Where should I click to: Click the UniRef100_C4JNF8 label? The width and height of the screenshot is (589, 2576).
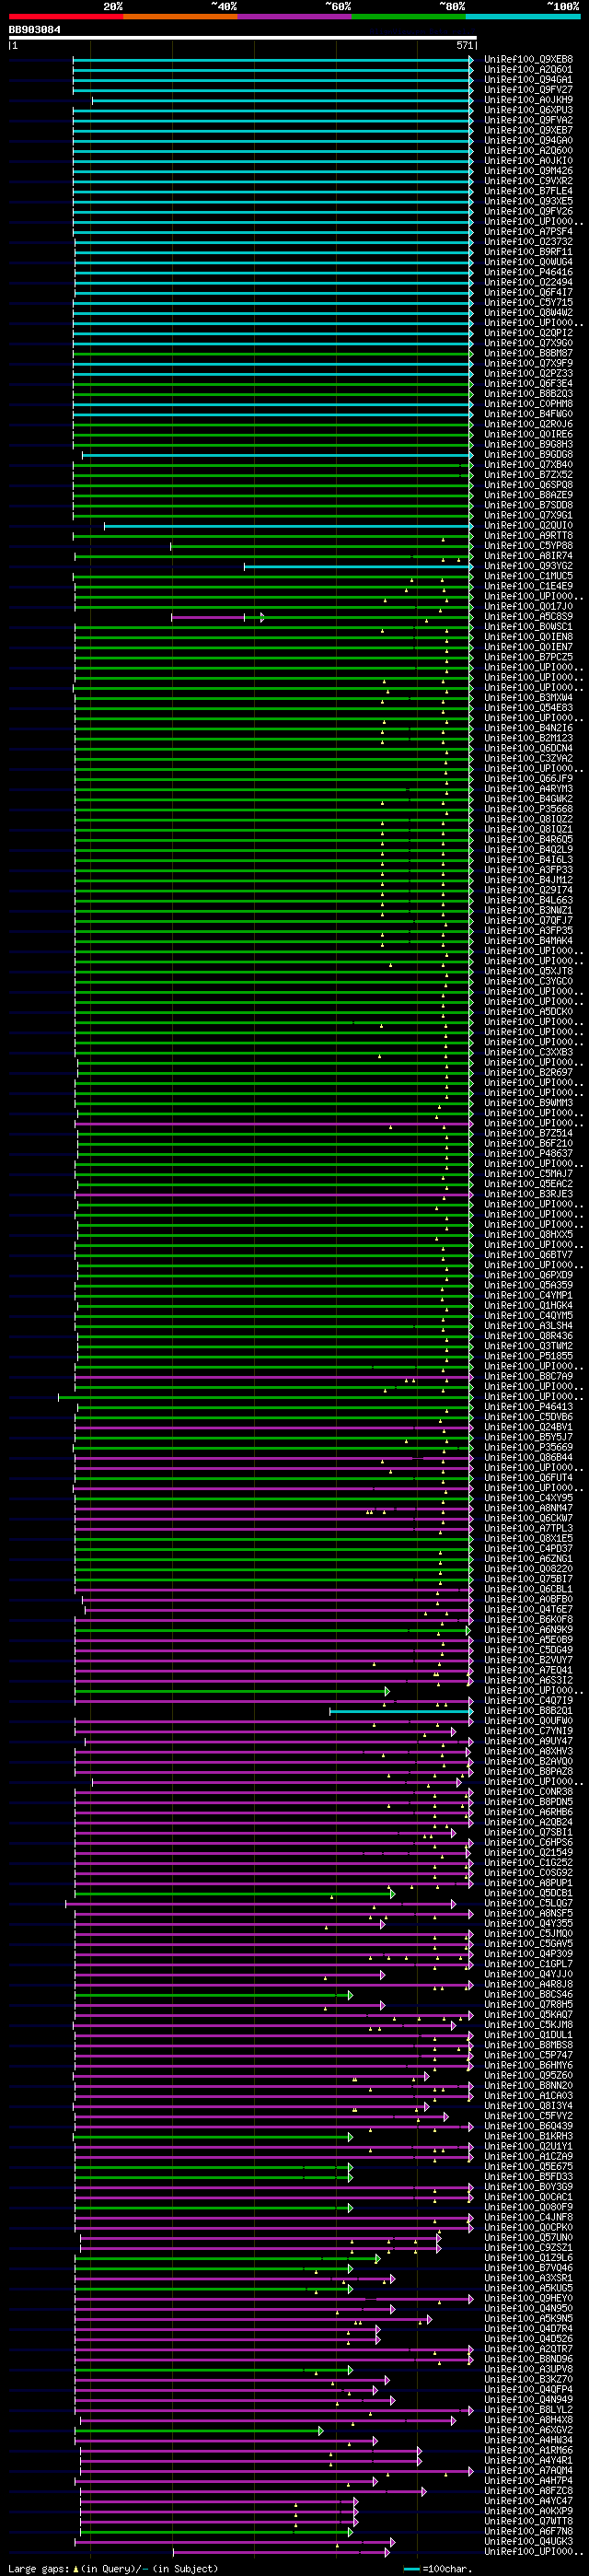(529, 2218)
